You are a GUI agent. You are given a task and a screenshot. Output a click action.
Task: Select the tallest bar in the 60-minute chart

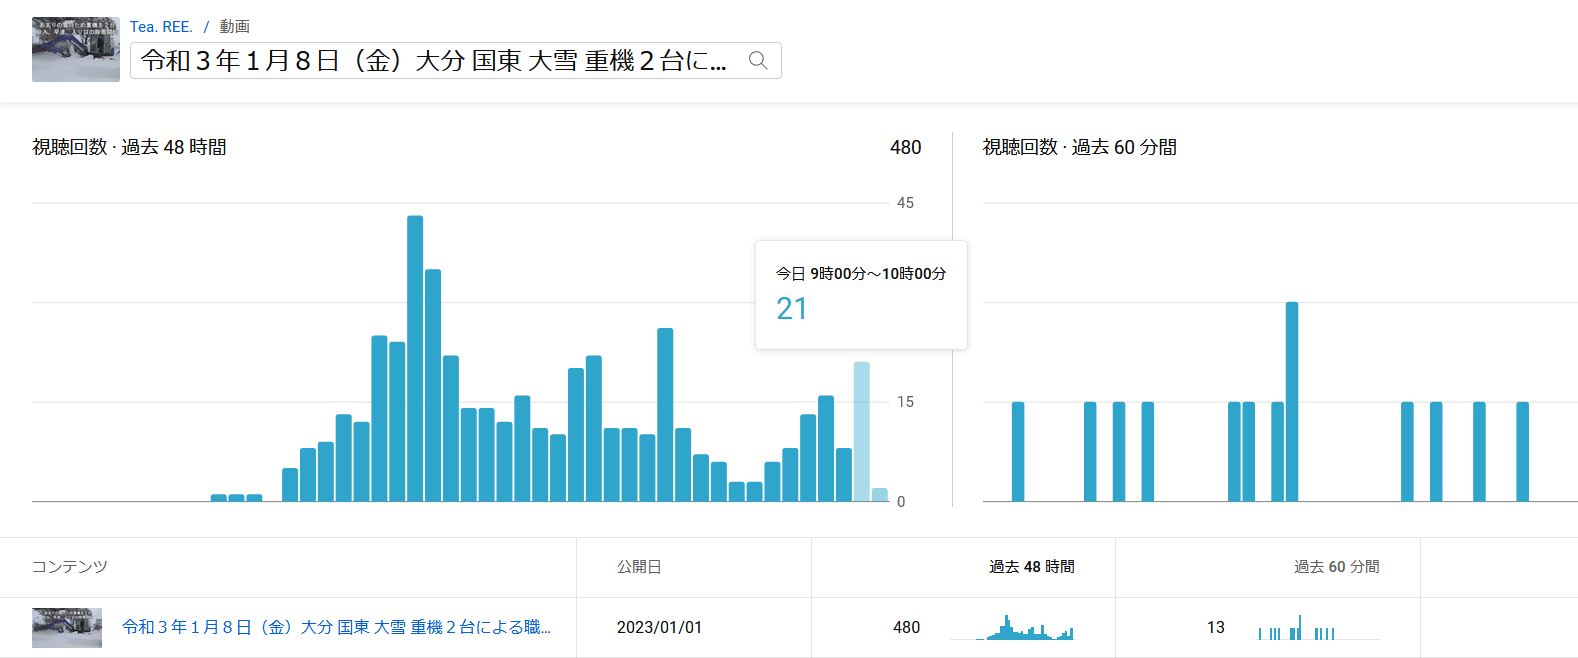tap(1291, 401)
